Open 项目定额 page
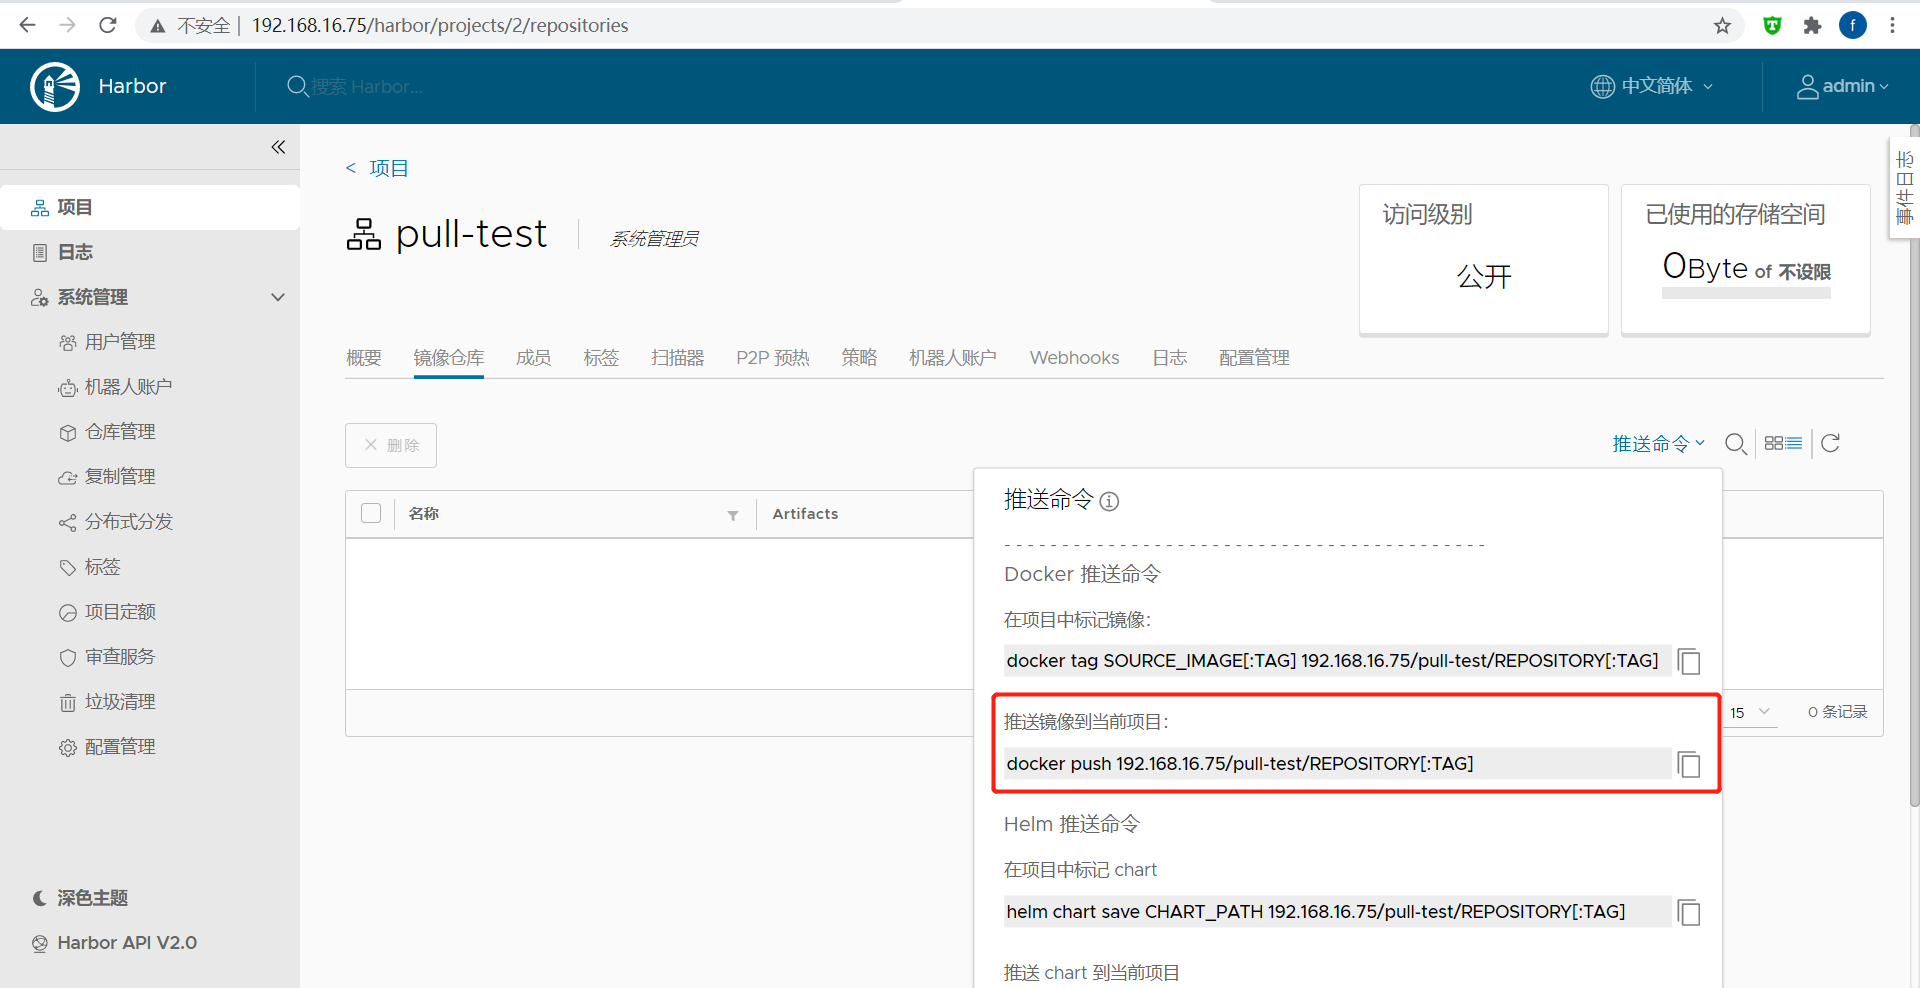1920x988 pixels. pyautogui.click(x=120, y=612)
